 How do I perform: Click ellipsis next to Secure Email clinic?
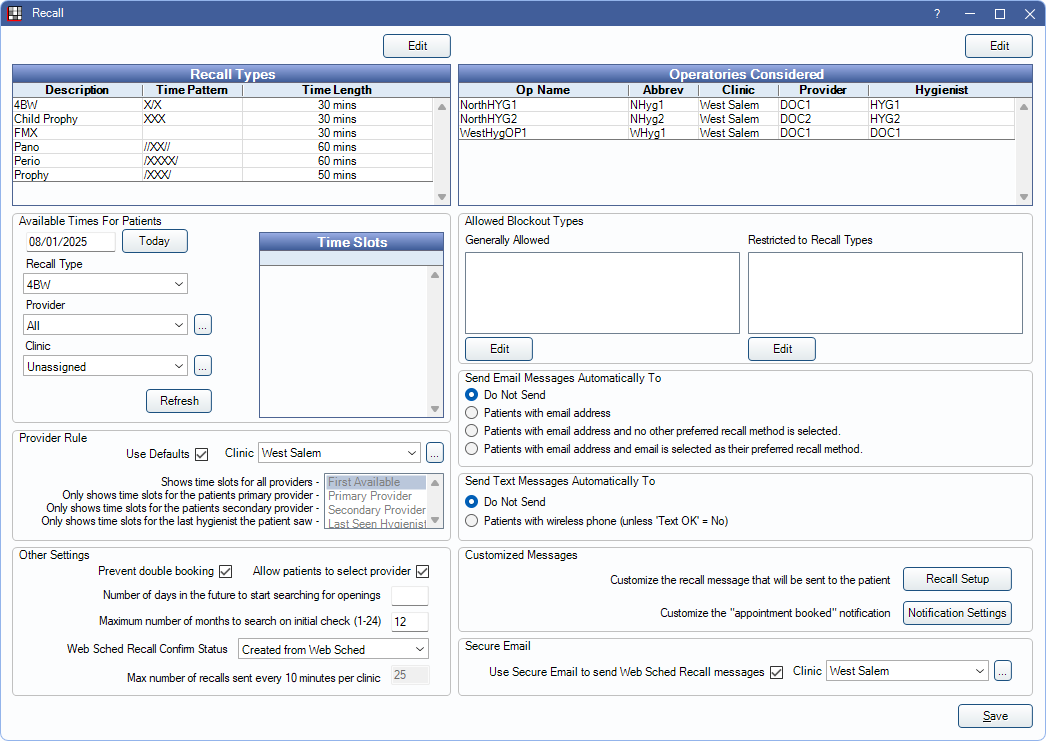pos(1002,672)
